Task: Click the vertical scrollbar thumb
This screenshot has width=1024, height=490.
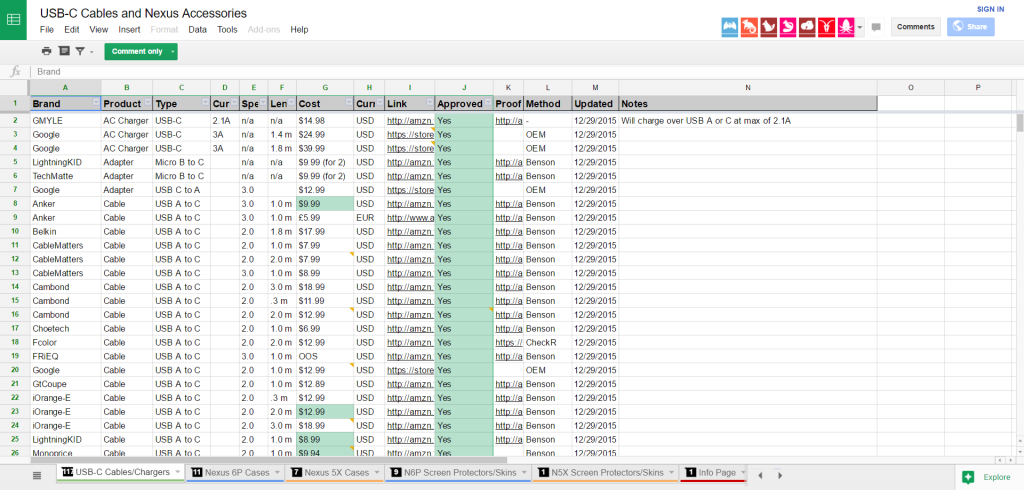Action: (1019, 123)
